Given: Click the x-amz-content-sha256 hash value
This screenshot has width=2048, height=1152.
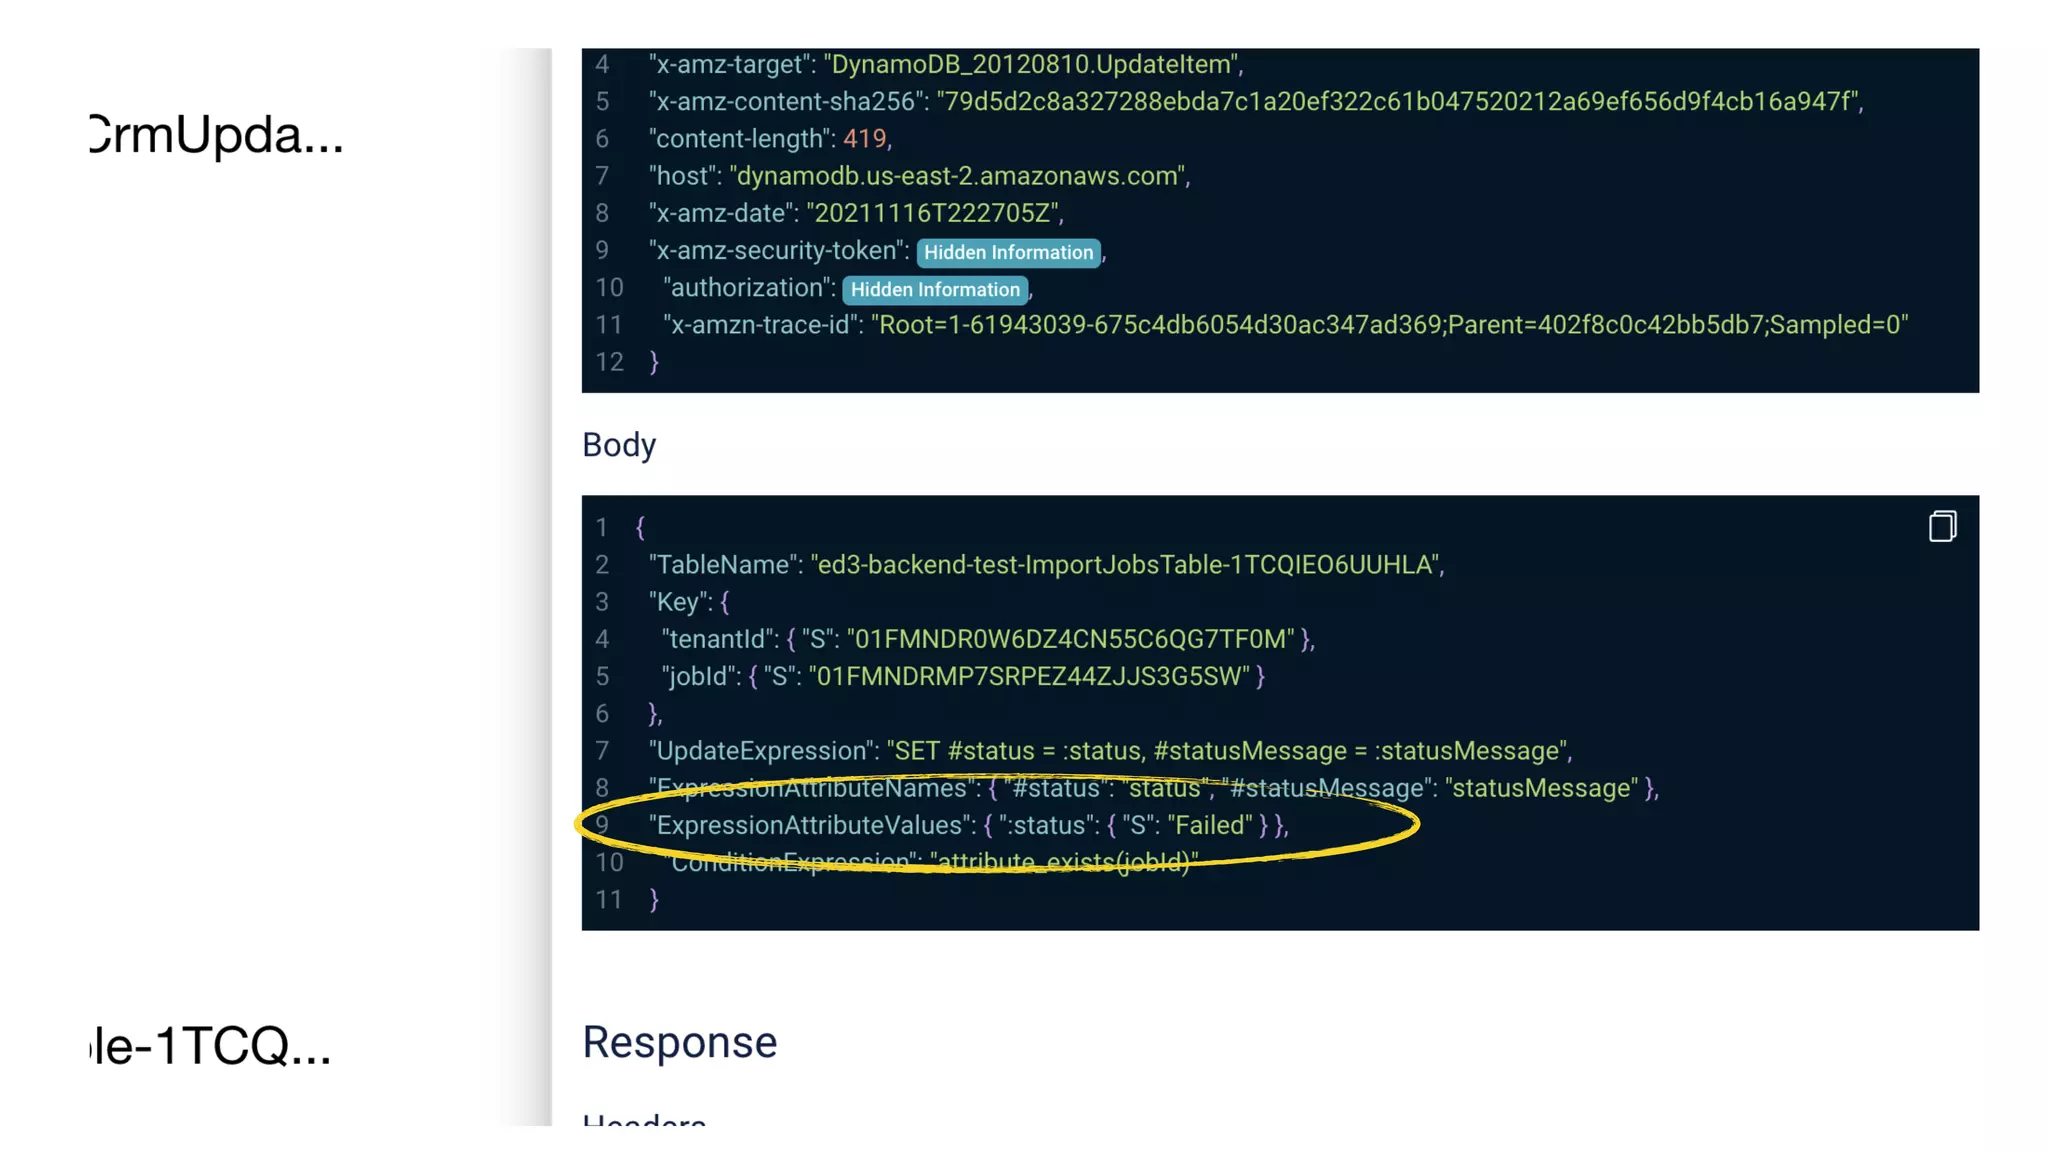Looking at the screenshot, I should (1398, 102).
